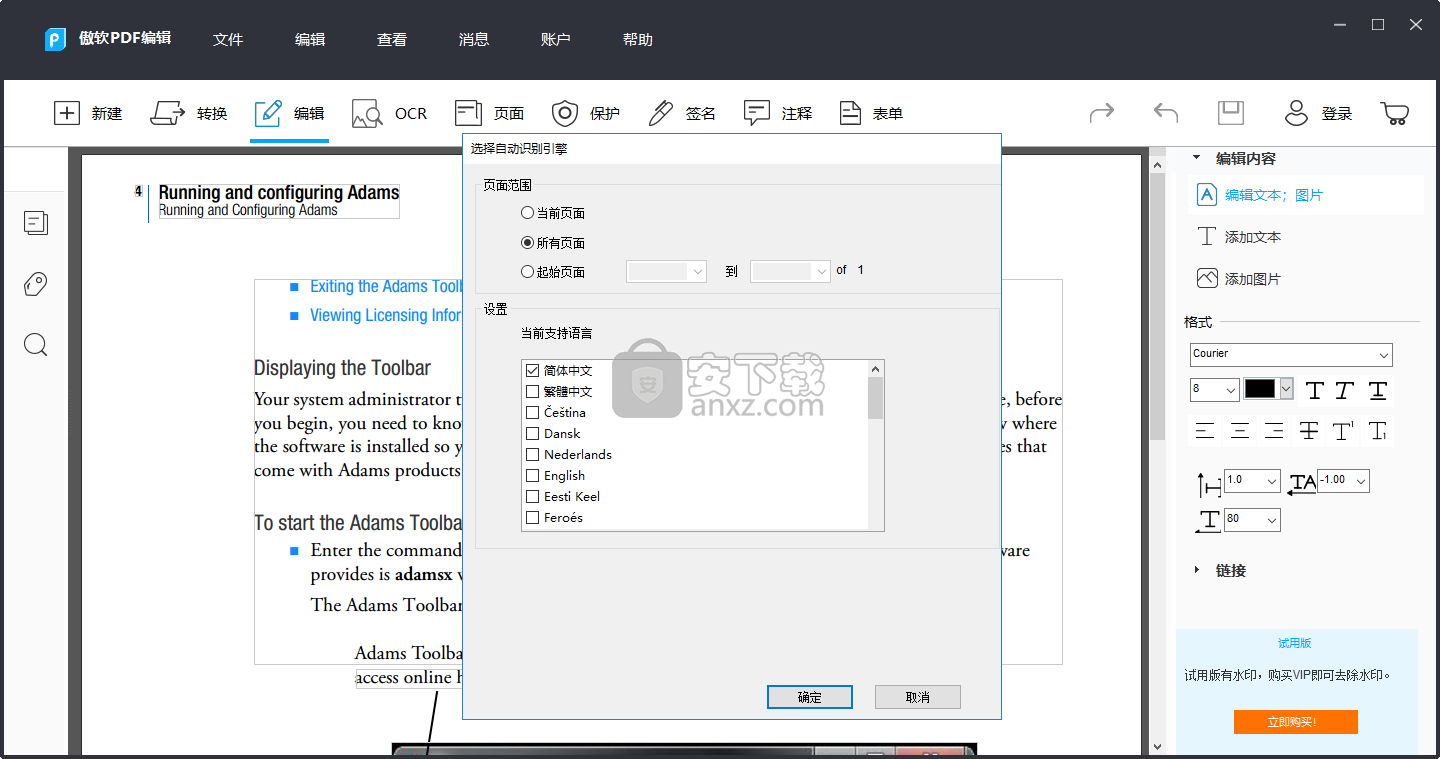Open the horizontal scale 80 dropdown

1252,519
